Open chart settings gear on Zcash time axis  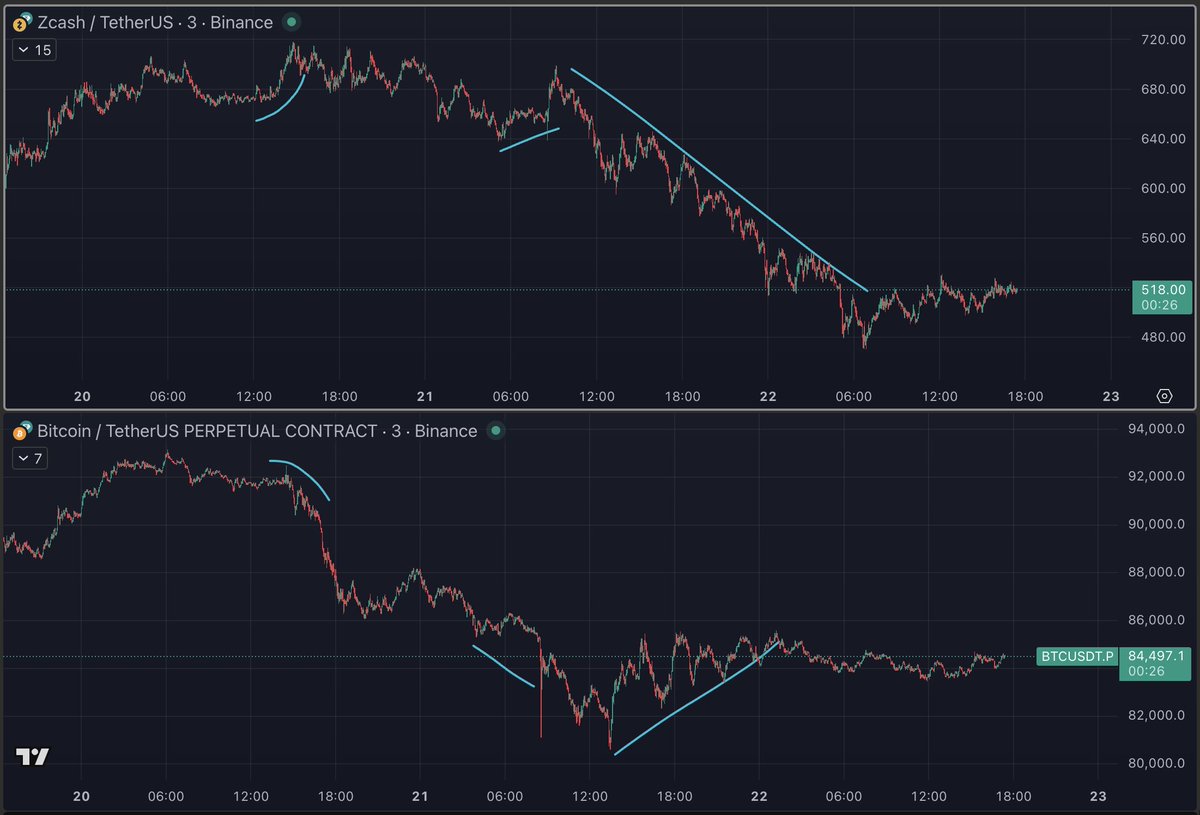pyautogui.click(x=1164, y=396)
